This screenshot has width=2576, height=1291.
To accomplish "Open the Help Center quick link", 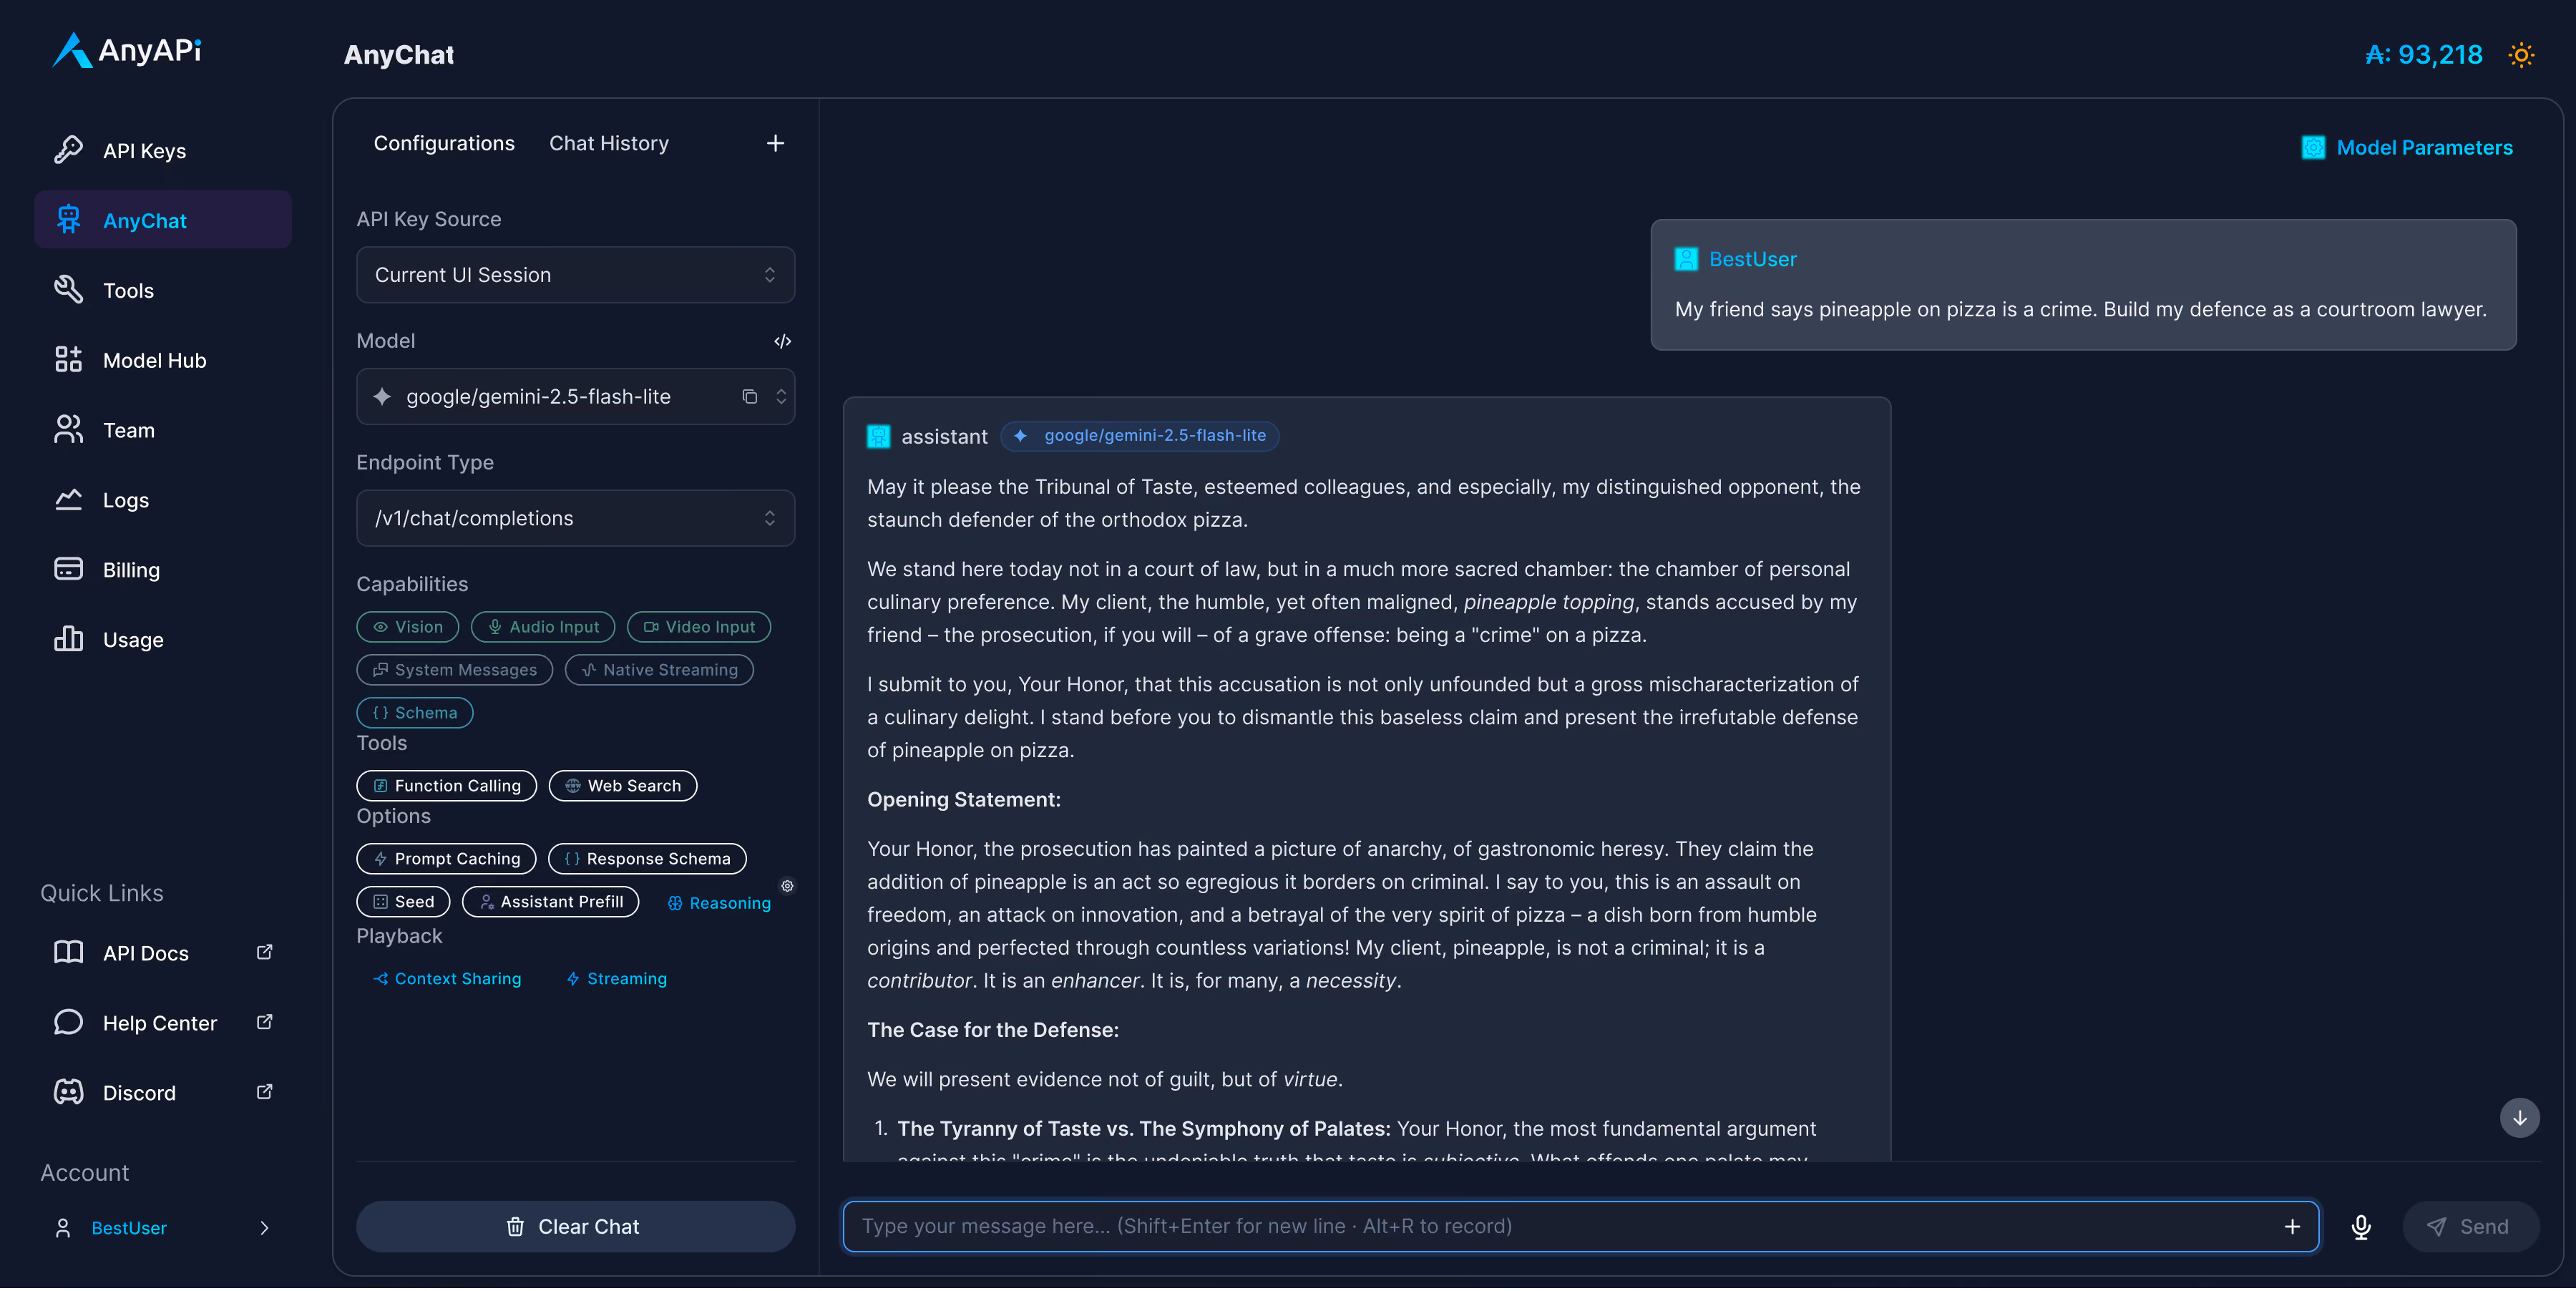I will tap(163, 1024).
